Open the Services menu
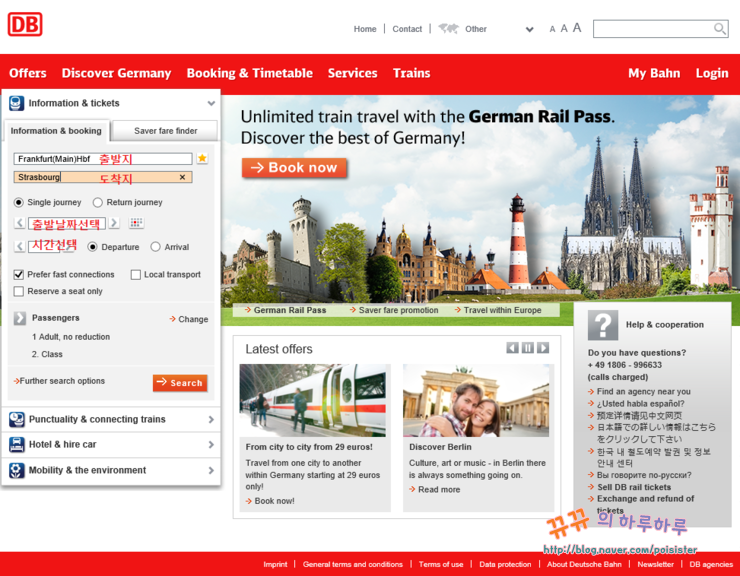 coord(353,73)
